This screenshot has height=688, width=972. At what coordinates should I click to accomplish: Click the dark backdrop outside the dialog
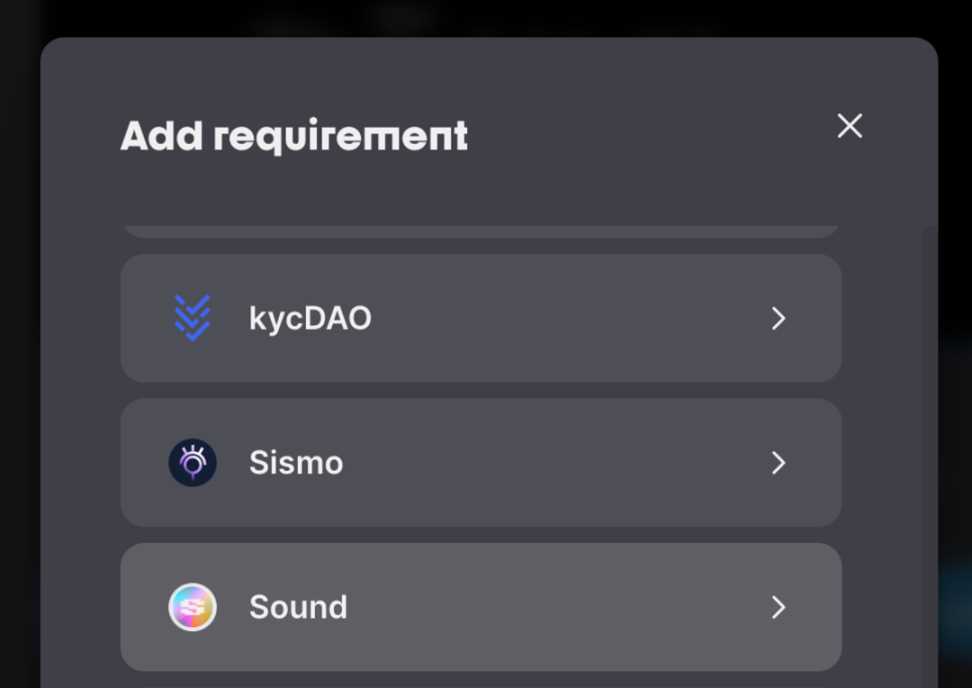coord(18,400)
